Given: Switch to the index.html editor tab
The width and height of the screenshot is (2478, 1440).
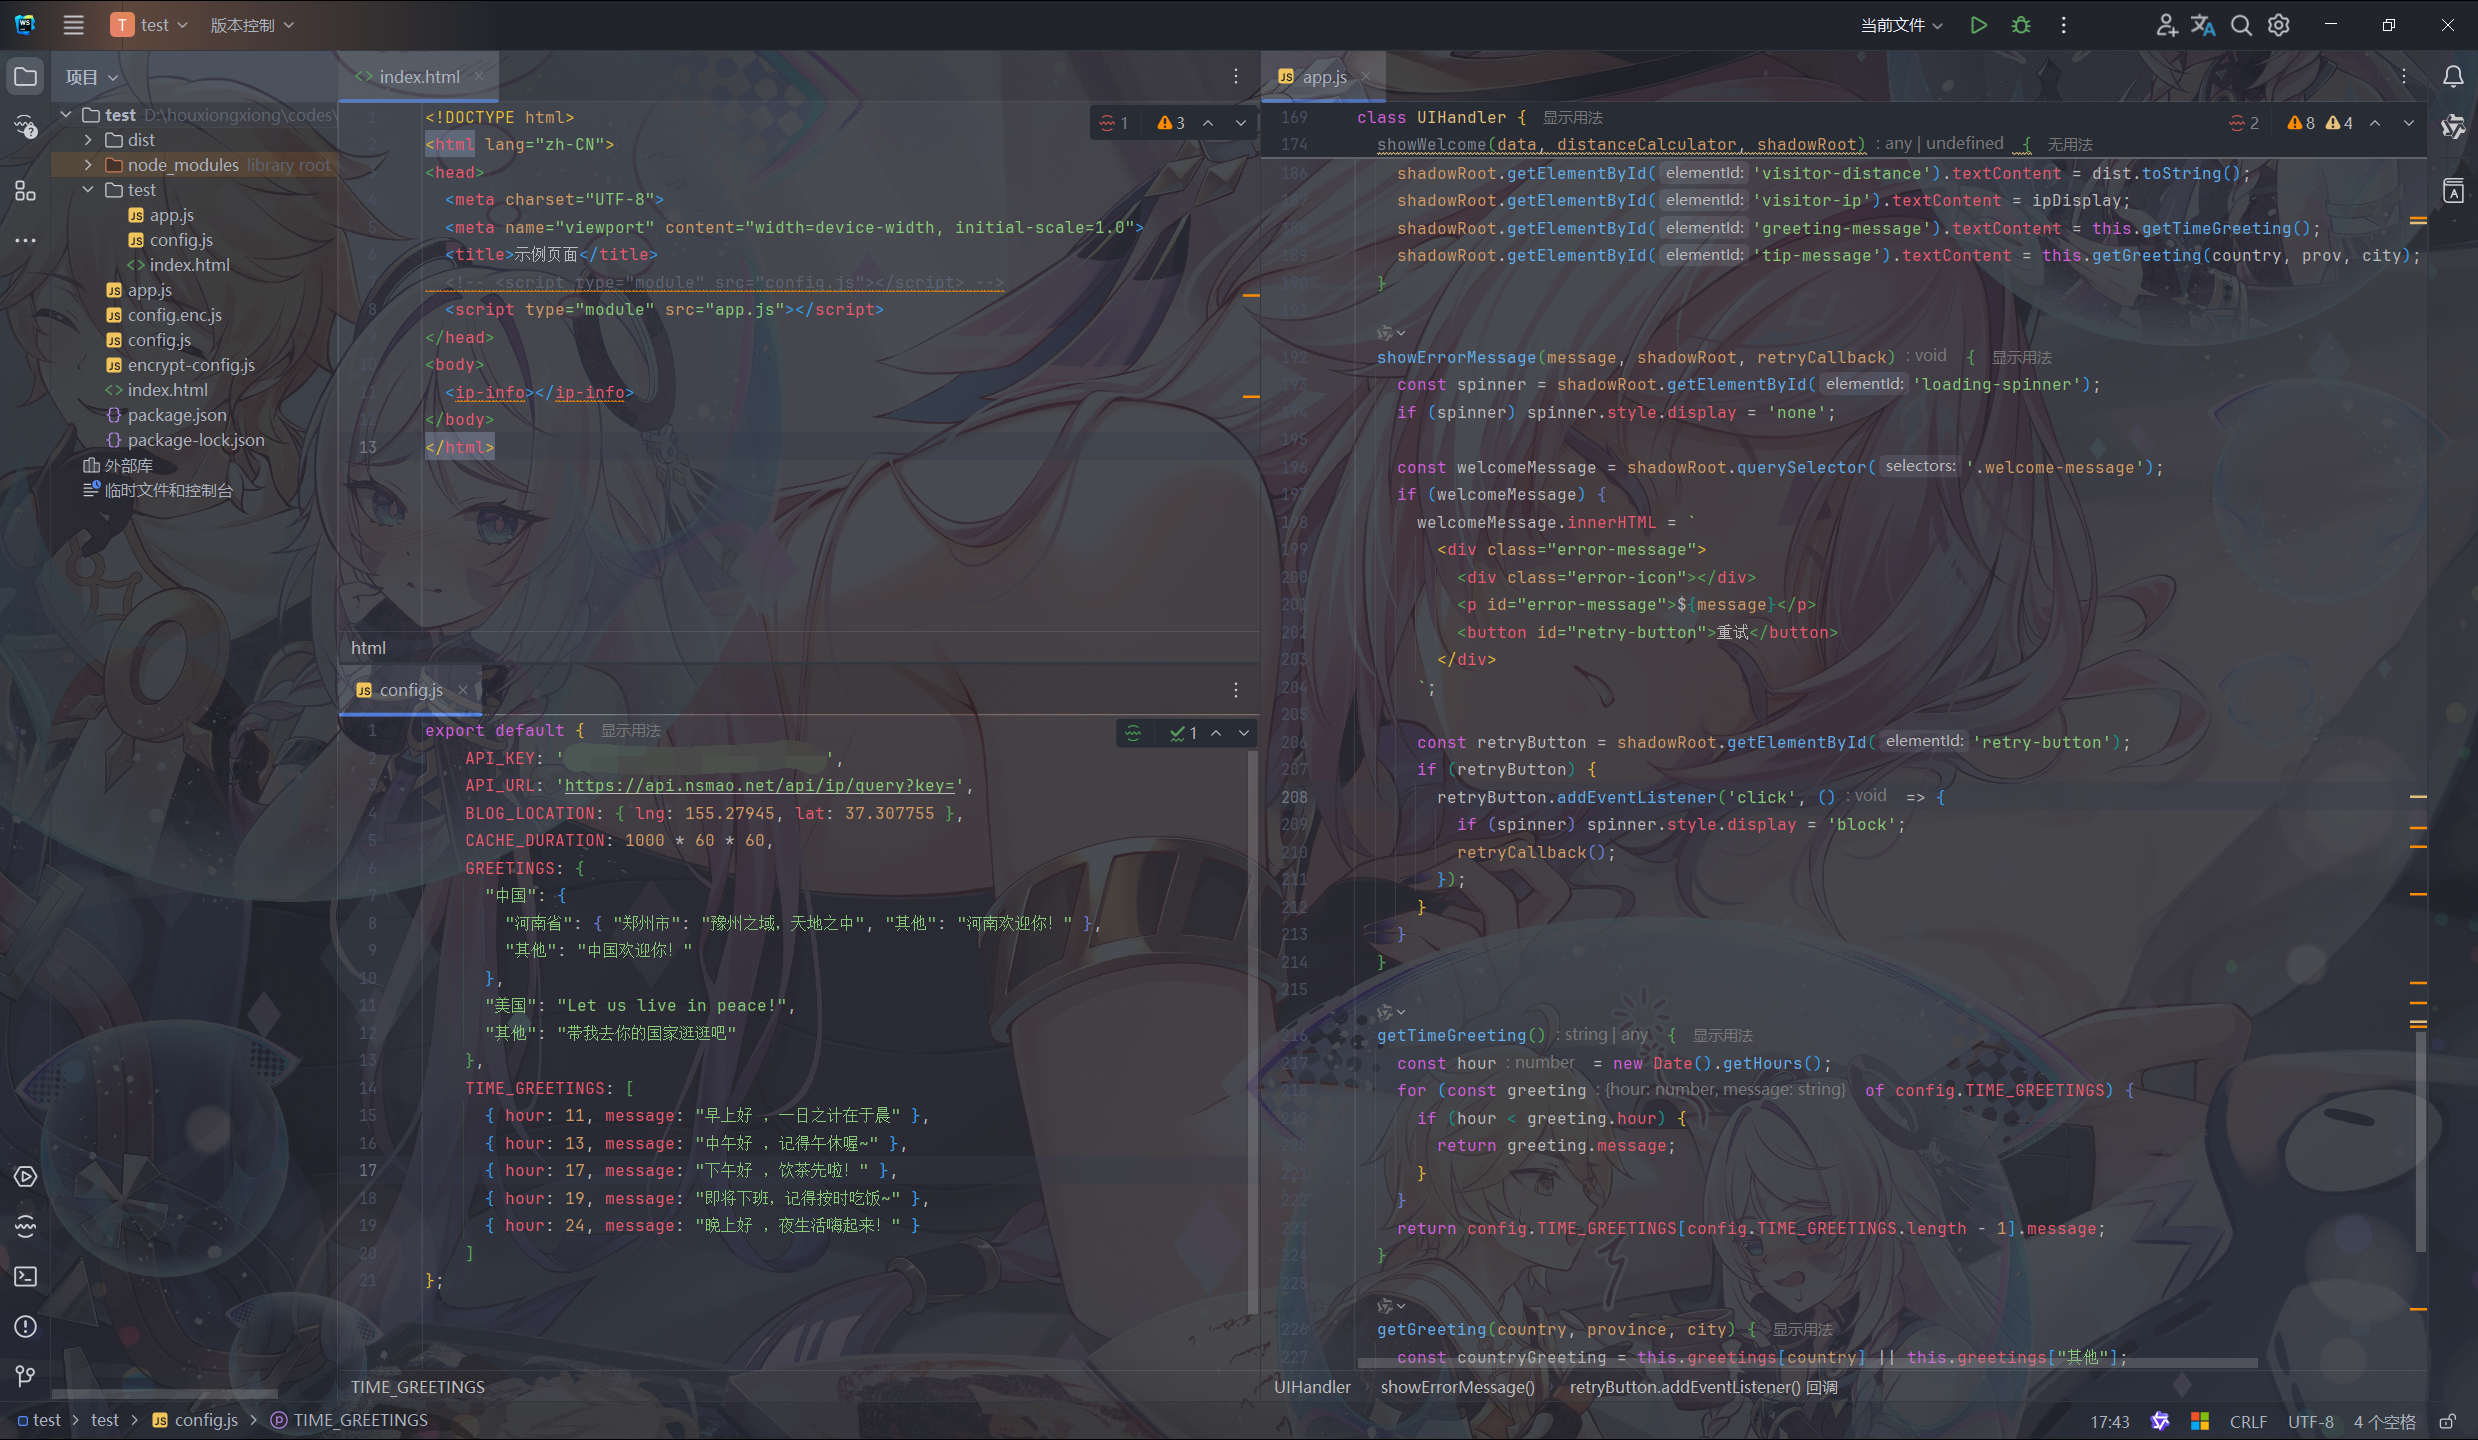Looking at the screenshot, I should (419, 77).
